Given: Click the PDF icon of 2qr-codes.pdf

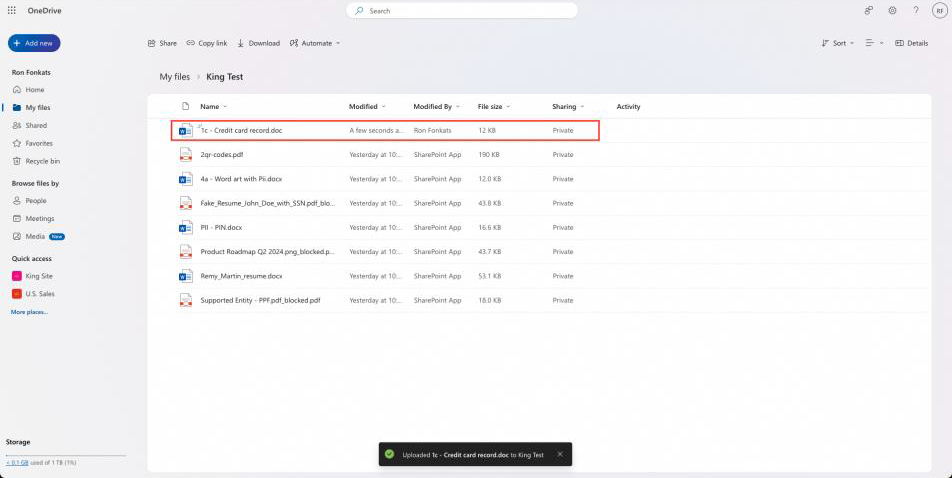Looking at the screenshot, I should click(185, 155).
